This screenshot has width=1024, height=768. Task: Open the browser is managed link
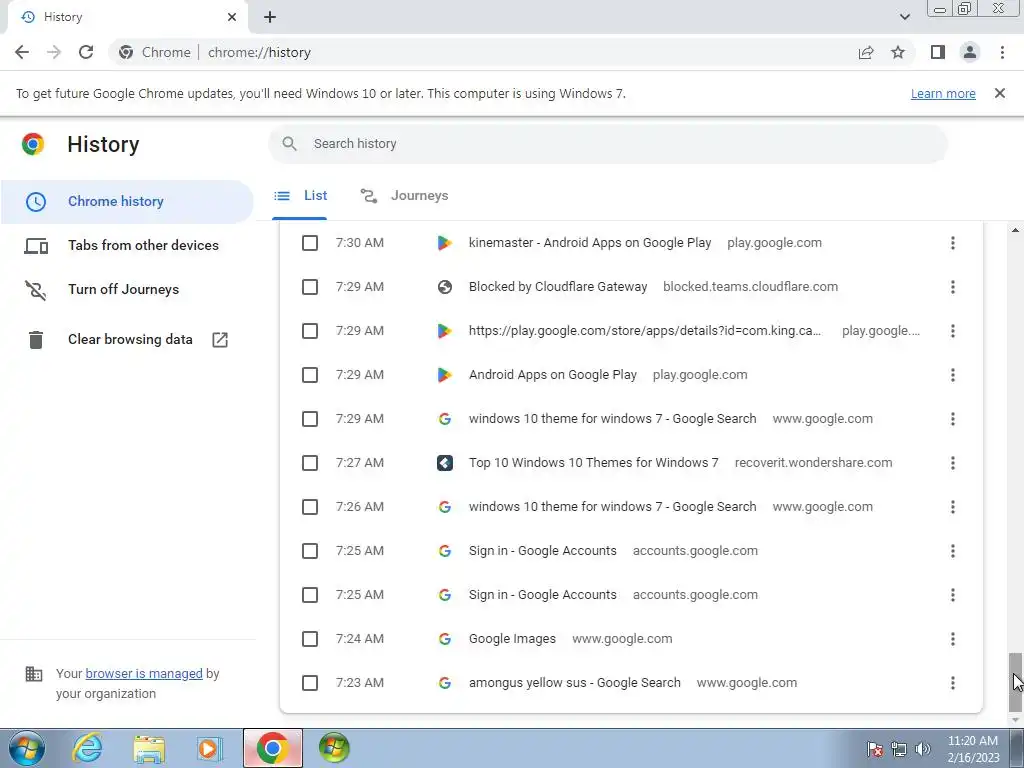pyautogui.click(x=144, y=673)
